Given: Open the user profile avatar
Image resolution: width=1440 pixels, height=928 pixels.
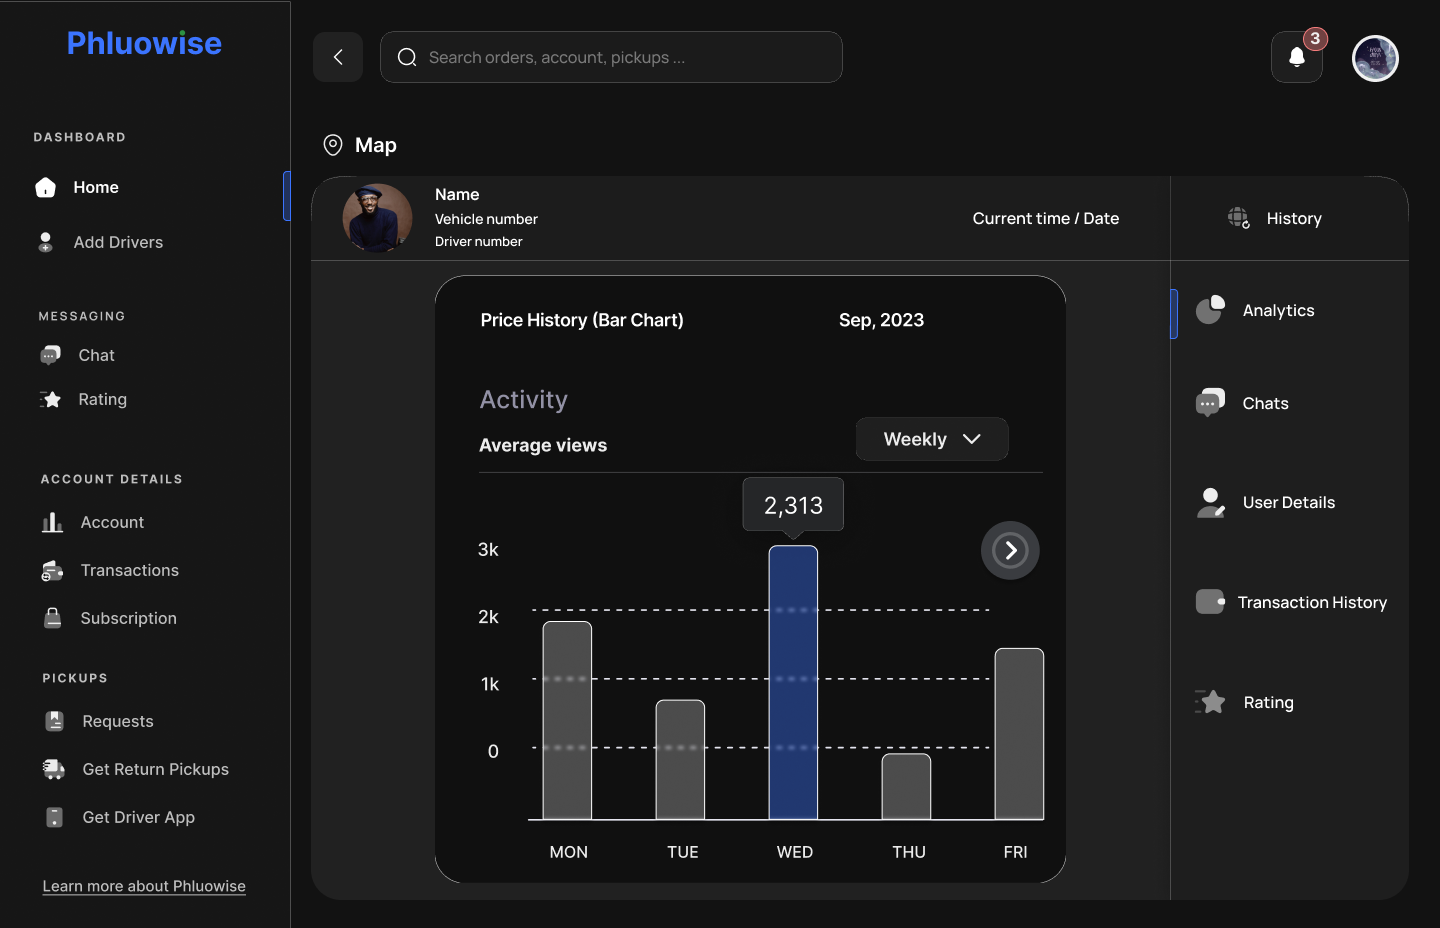Looking at the screenshot, I should pyautogui.click(x=1375, y=58).
